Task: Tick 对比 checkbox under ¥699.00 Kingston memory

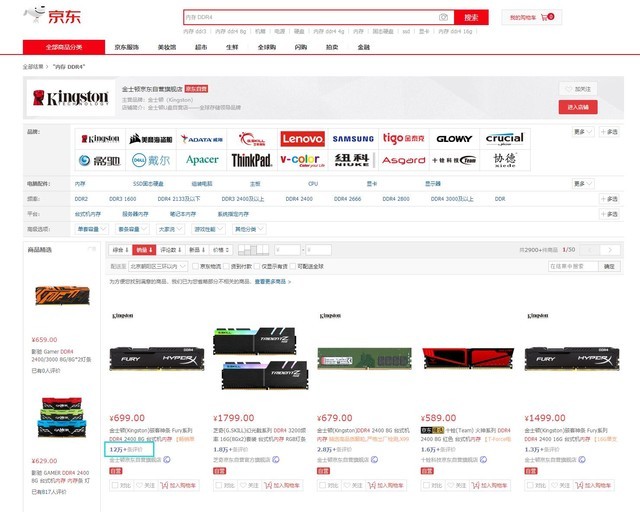Action: tap(116, 485)
